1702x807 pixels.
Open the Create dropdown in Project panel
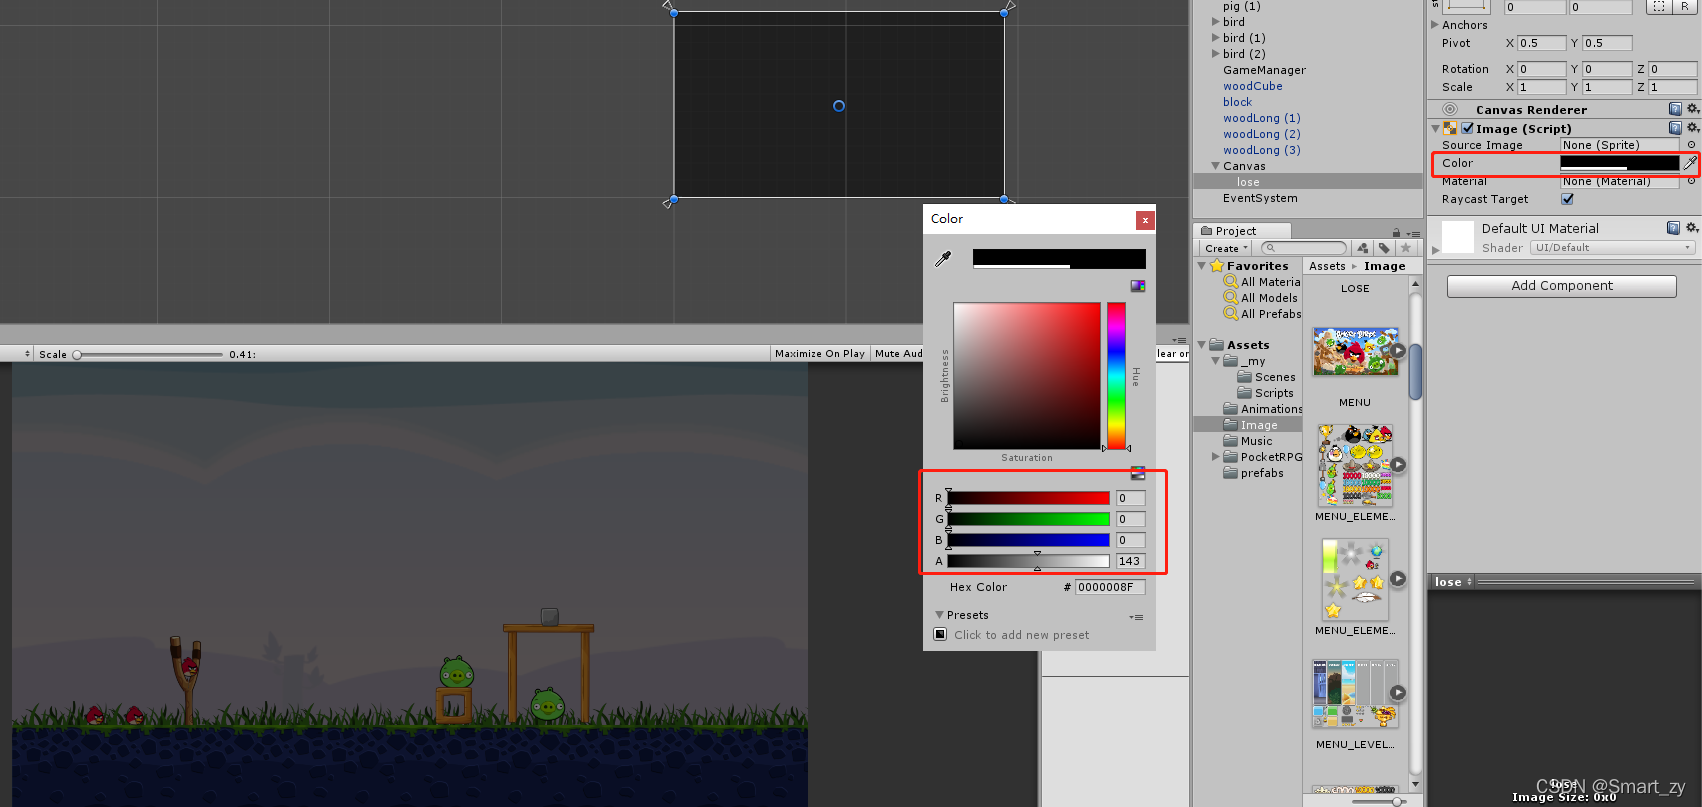(1224, 248)
